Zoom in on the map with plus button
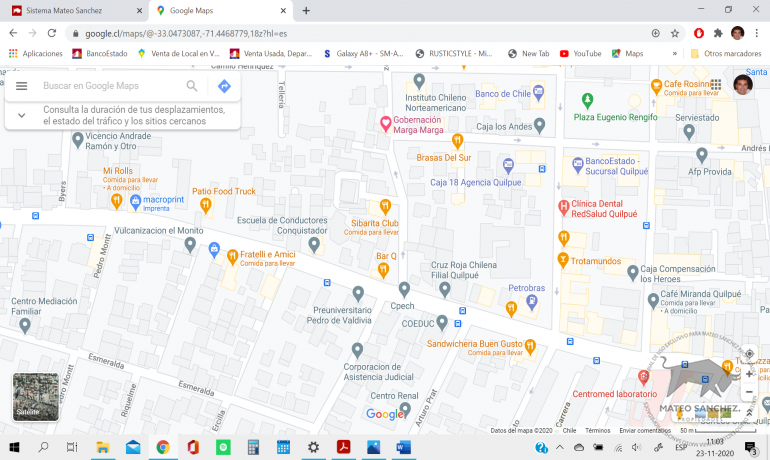 coord(749,374)
